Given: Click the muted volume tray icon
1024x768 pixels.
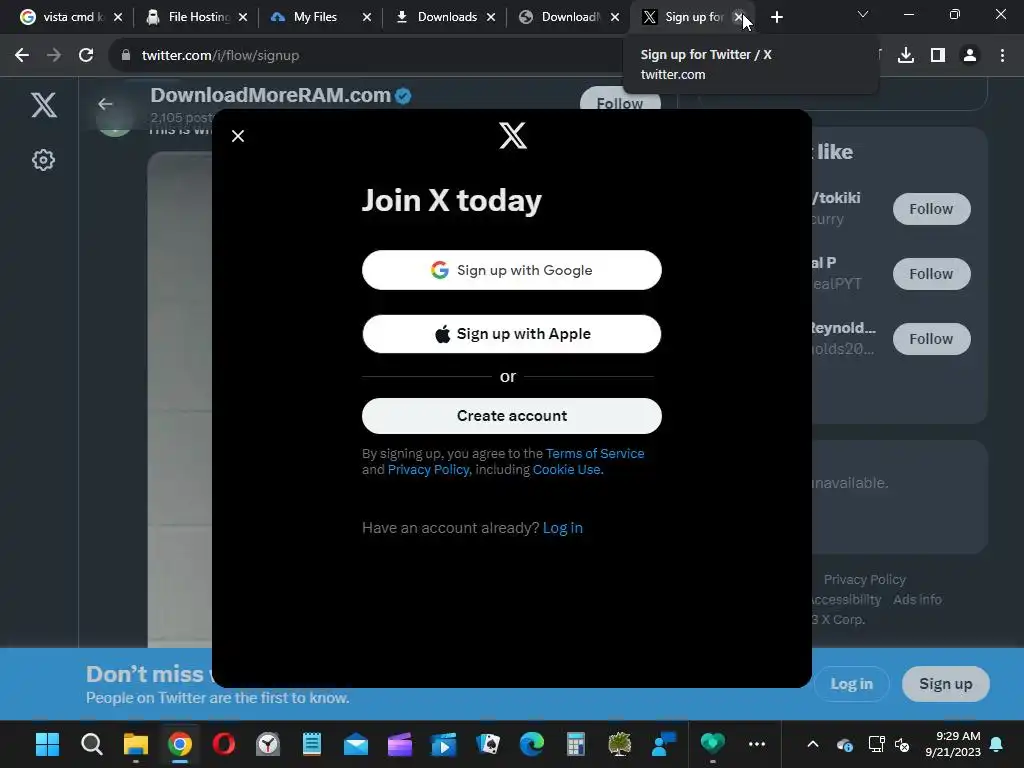Looking at the screenshot, I should point(903,744).
